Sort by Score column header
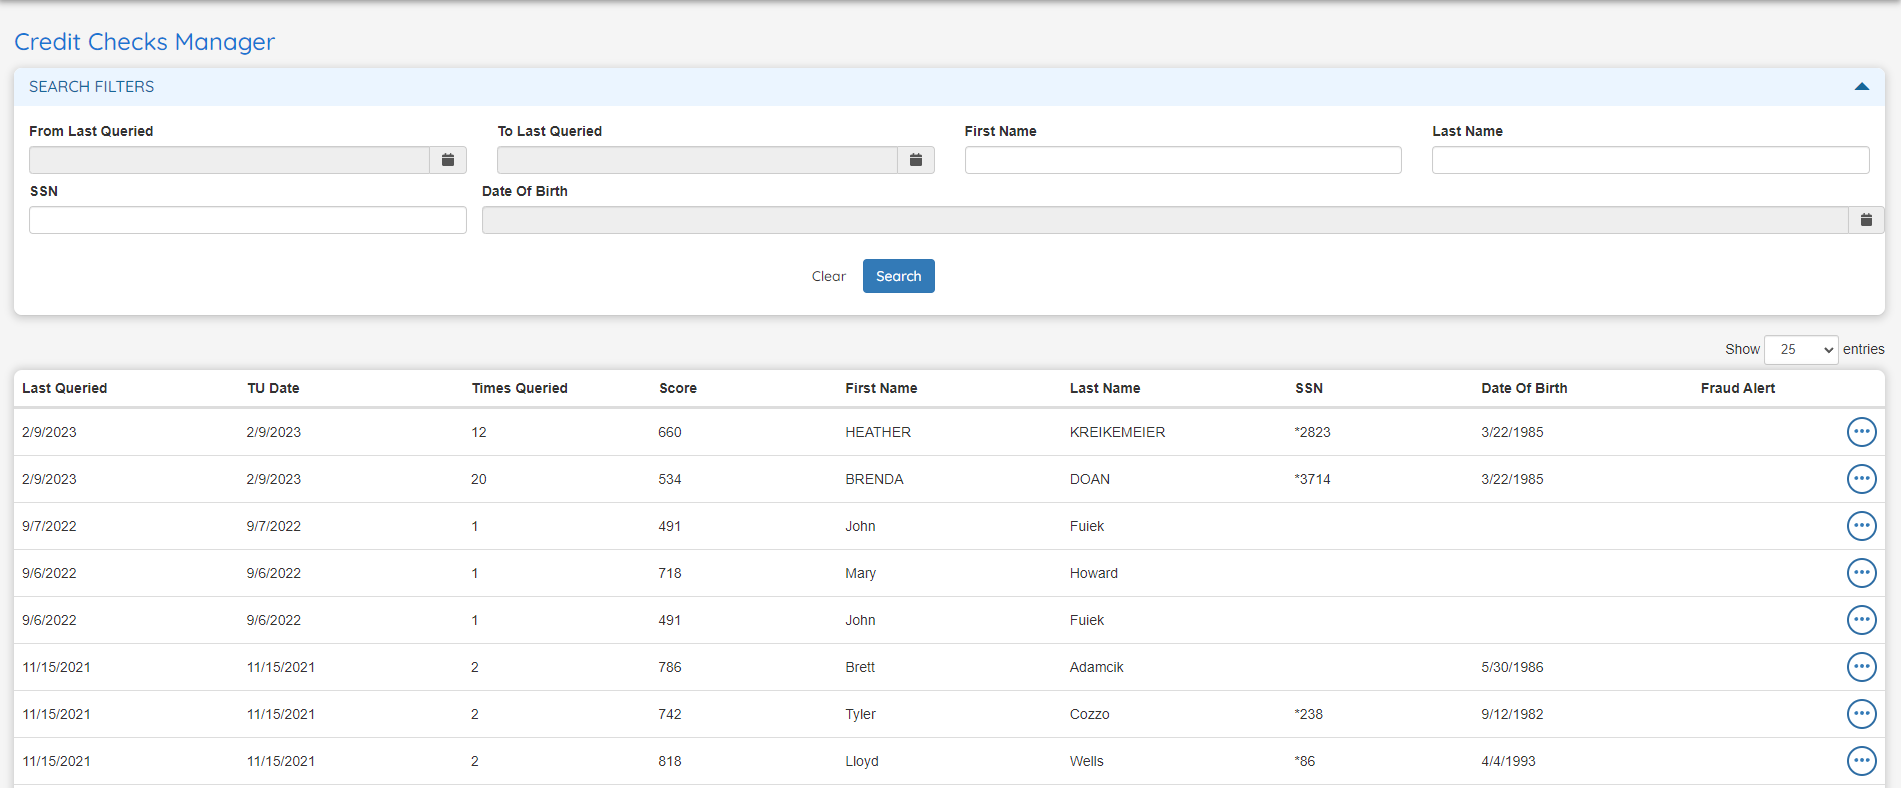This screenshot has width=1901, height=788. pos(678,388)
